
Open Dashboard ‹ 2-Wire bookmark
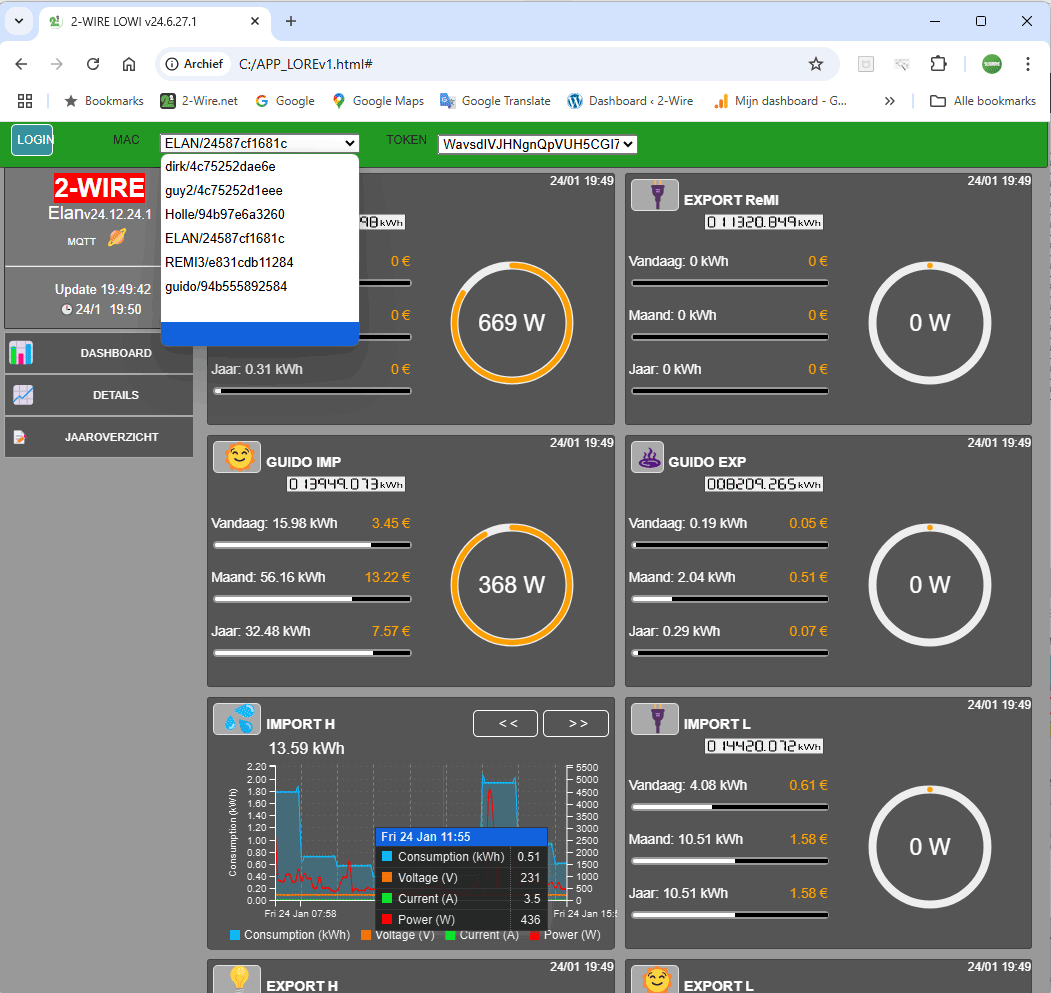click(630, 101)
